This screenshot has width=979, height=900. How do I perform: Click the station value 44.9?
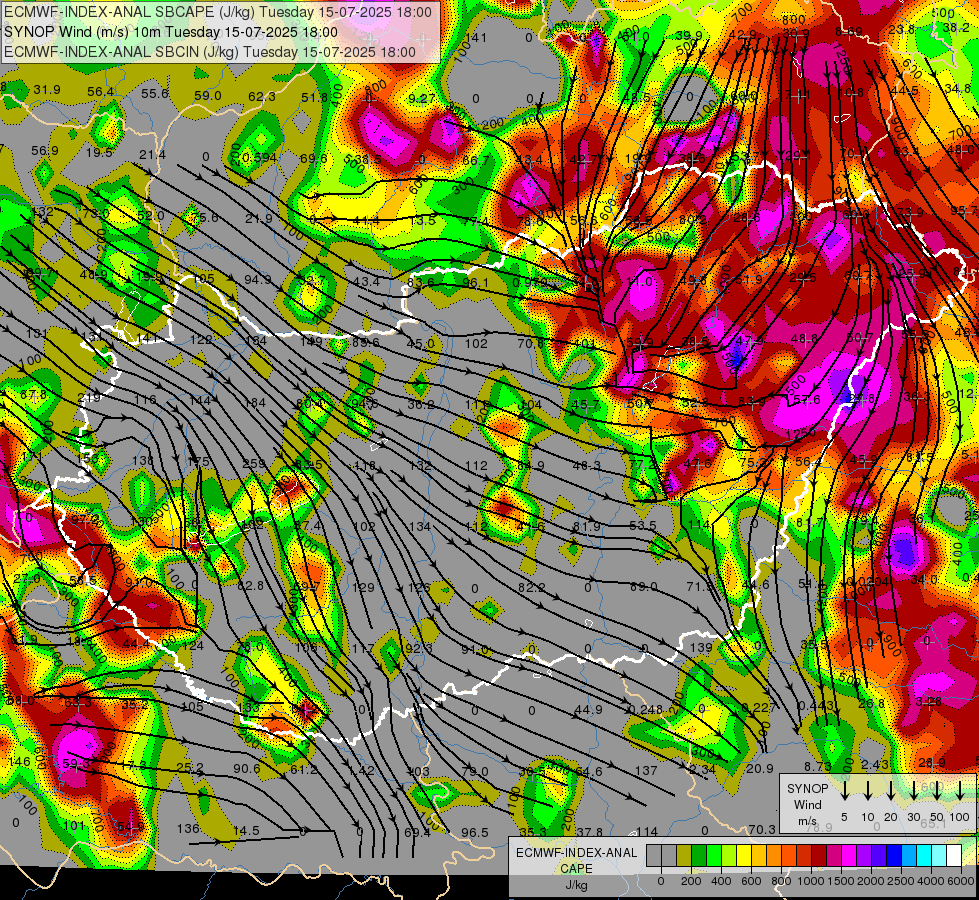coord(589,710)
